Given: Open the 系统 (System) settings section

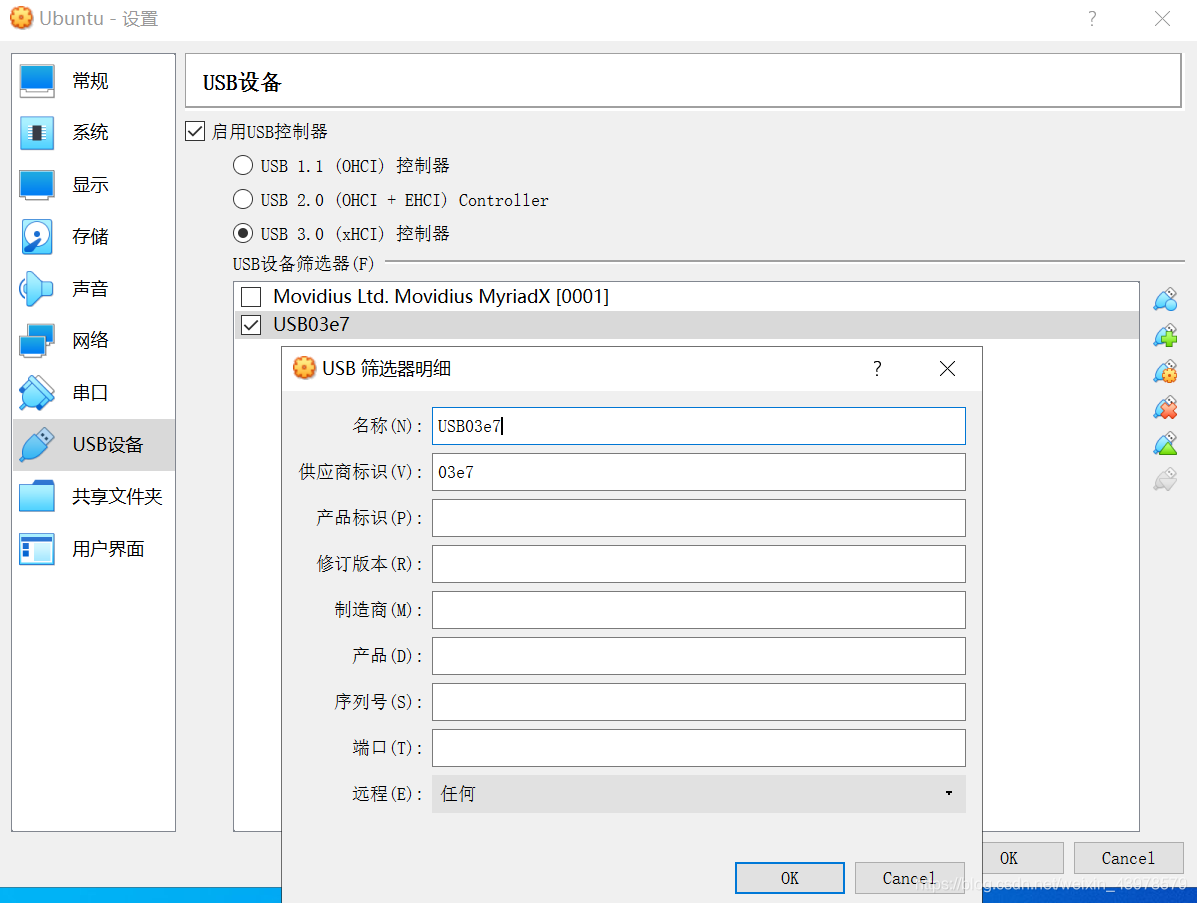Looking at the screenshot, I should [x=93, y=133].
